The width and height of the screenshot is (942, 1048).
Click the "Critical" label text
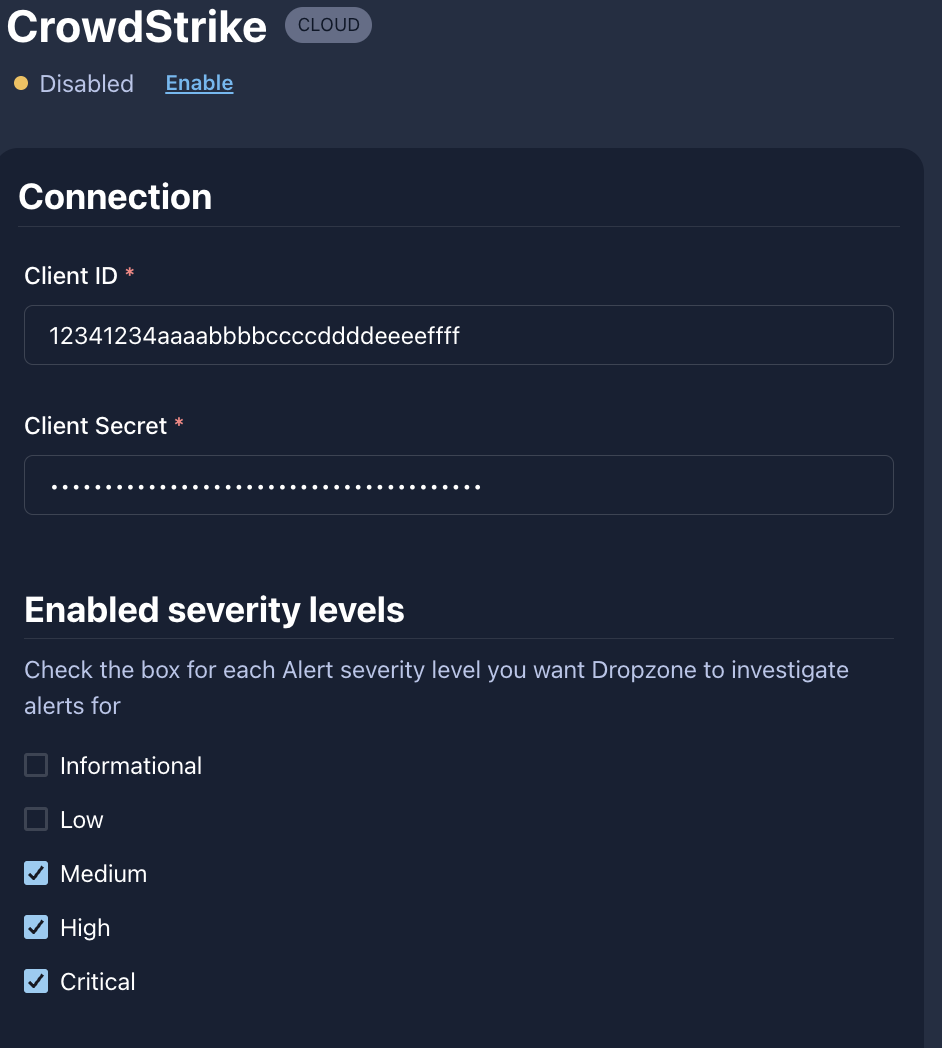click(x=98, y=982)
